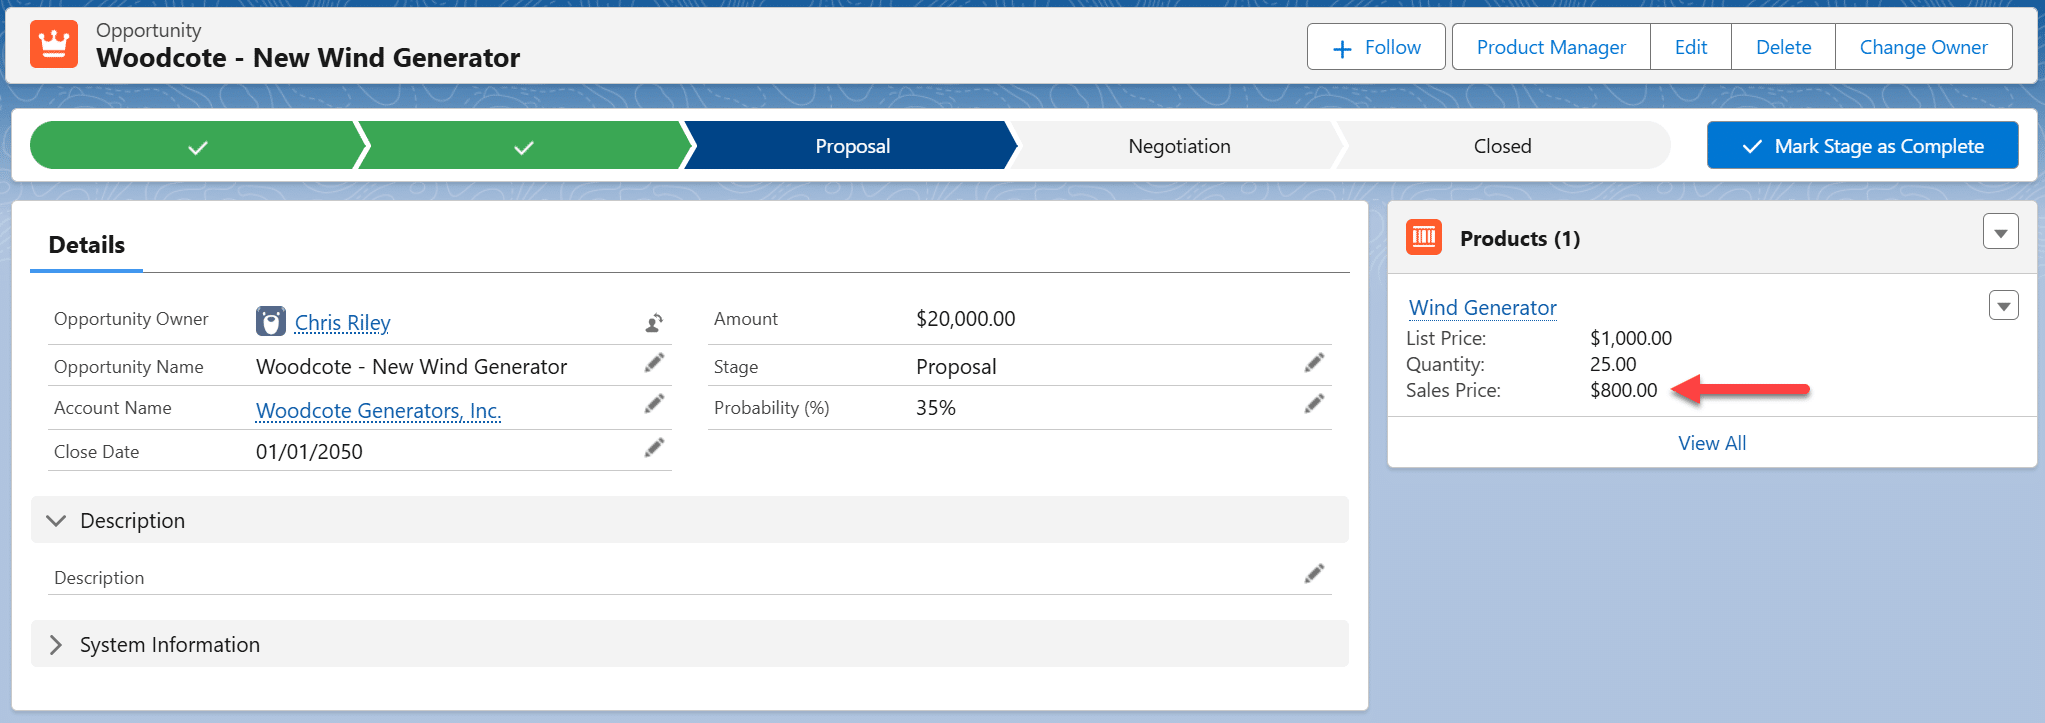
Task: Open the Woodcote Generators, Inc. account link
Action: click(x=378, y=411)
